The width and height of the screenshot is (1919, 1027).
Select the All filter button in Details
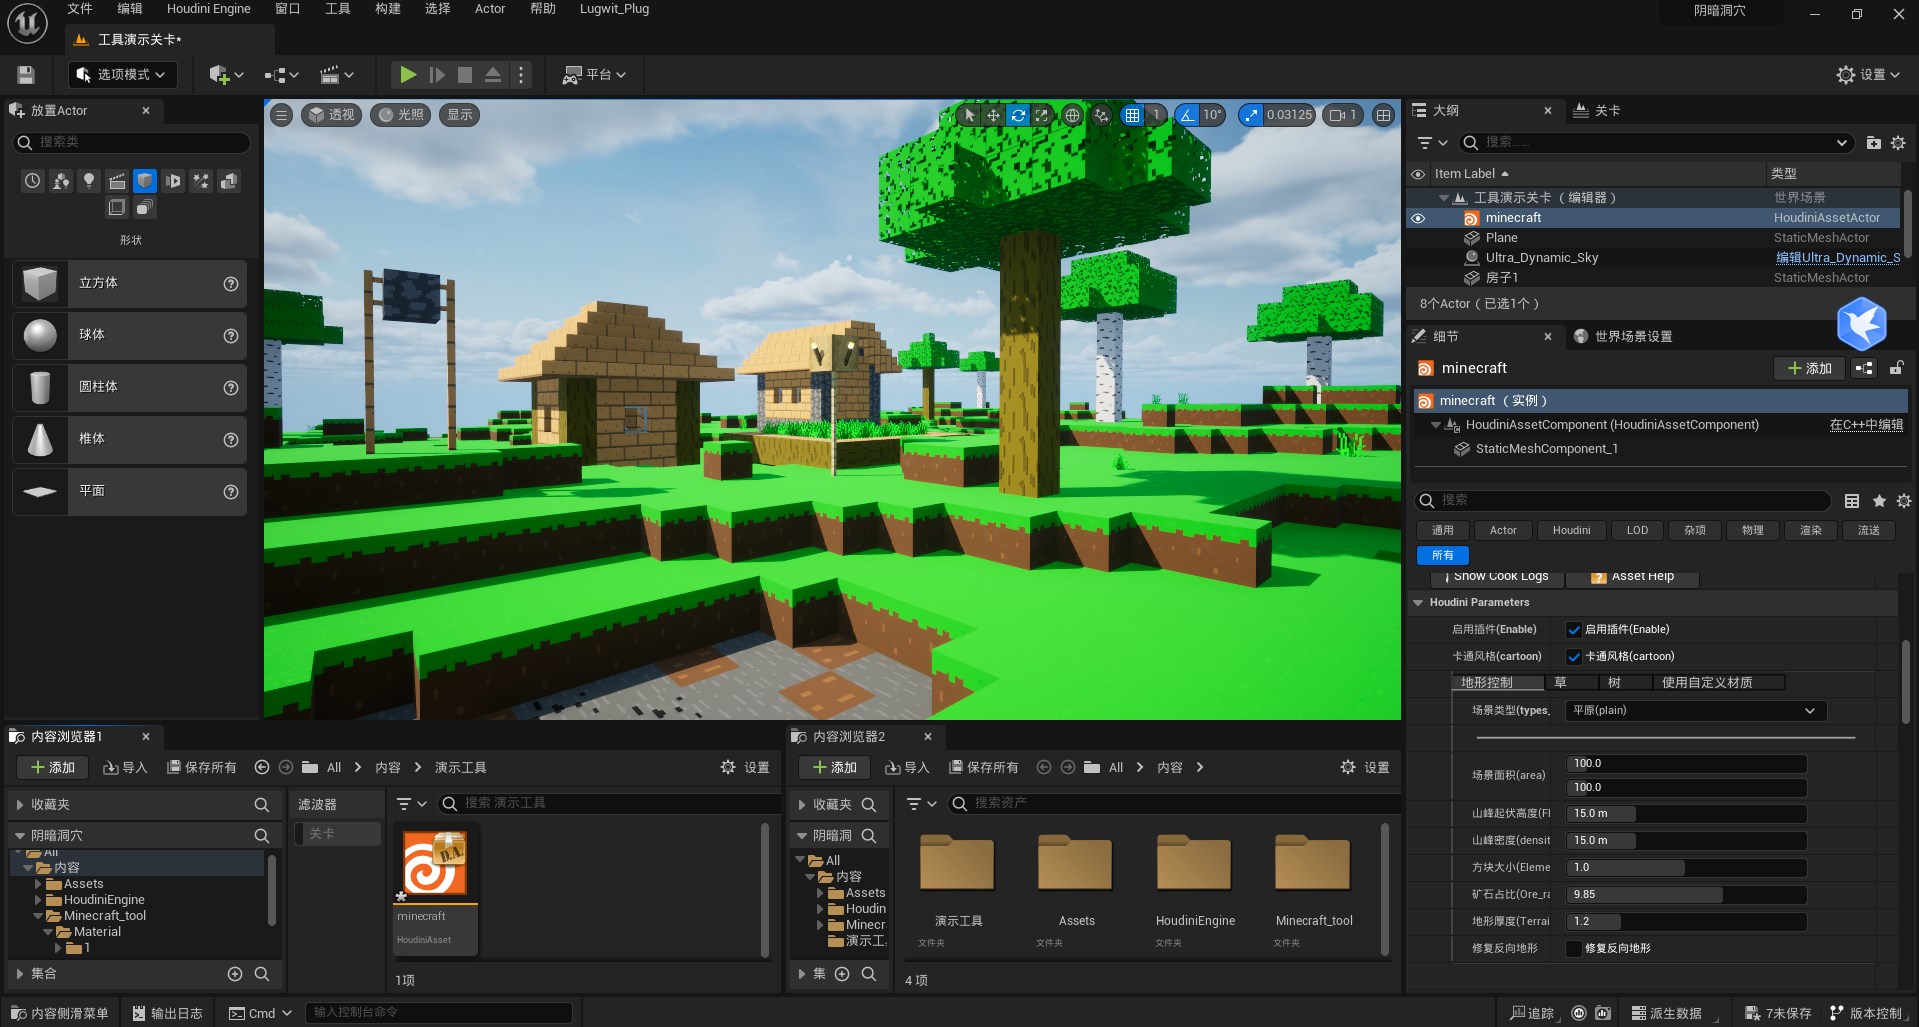point(1443,556)
